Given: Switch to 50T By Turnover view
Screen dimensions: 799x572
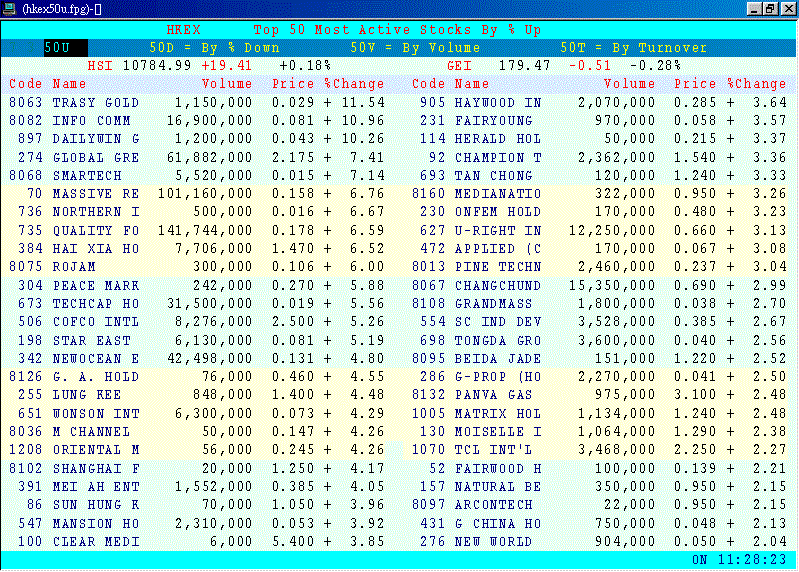Looking at the screenshot, I should (633, 48).
